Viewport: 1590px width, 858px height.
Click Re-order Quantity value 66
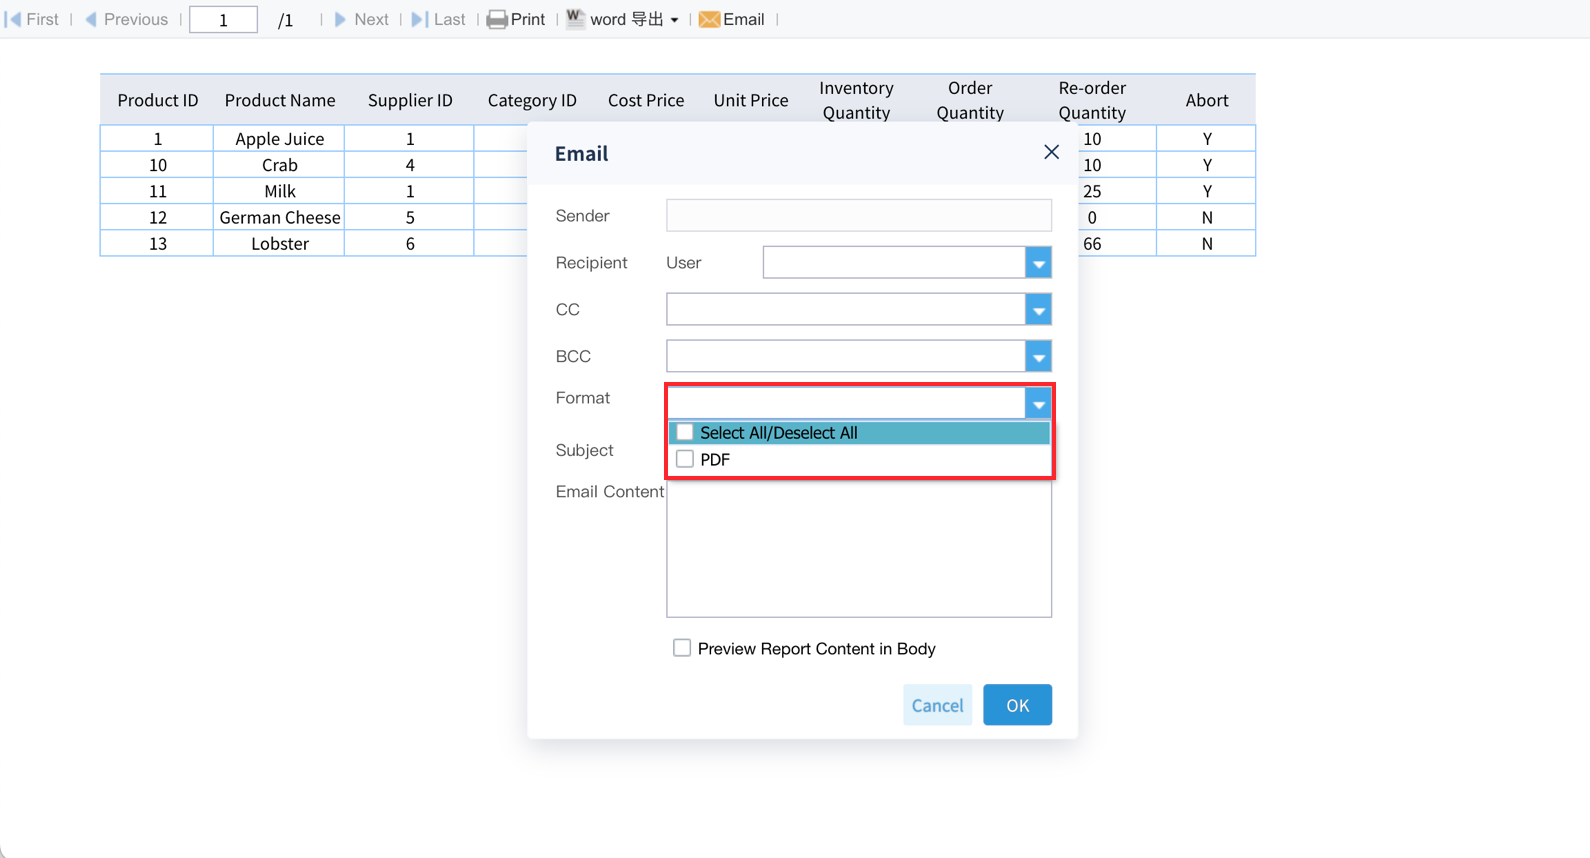click(x=1092, y=243)
